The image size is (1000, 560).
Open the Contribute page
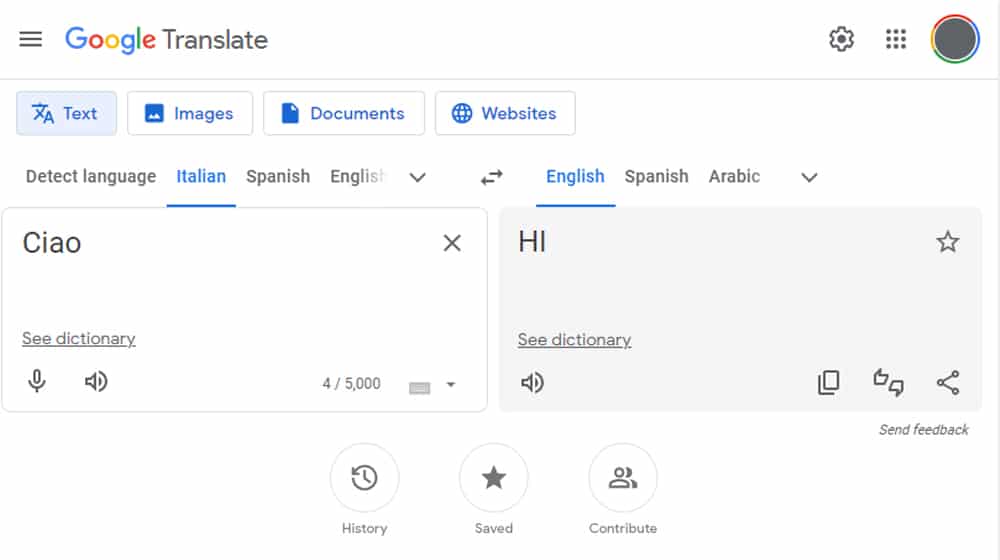point(622,478)
